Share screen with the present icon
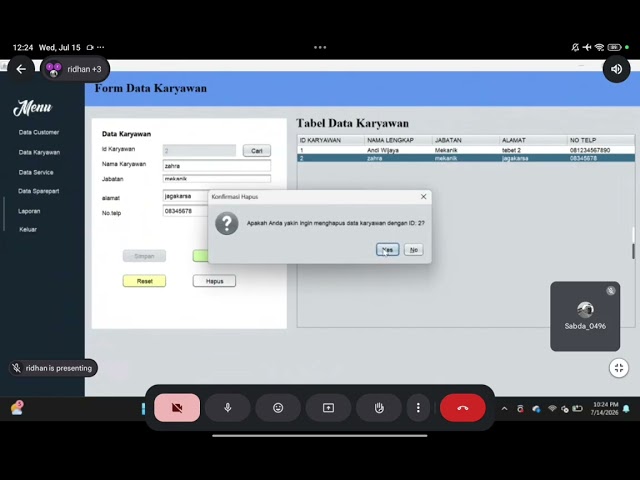640x480 pixels. pyautogui.click(x=329, y=408)
